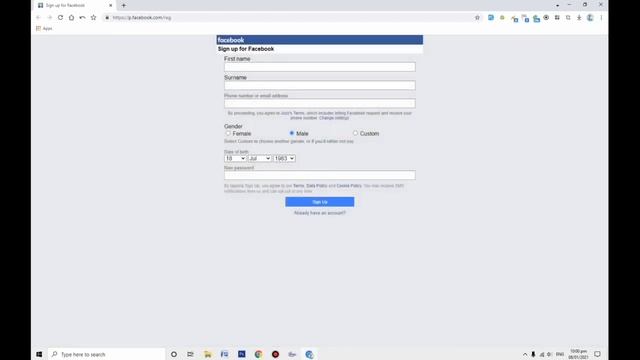640x360 pixels.
Task: Open the volume tray icon
Action: point(549,354)
